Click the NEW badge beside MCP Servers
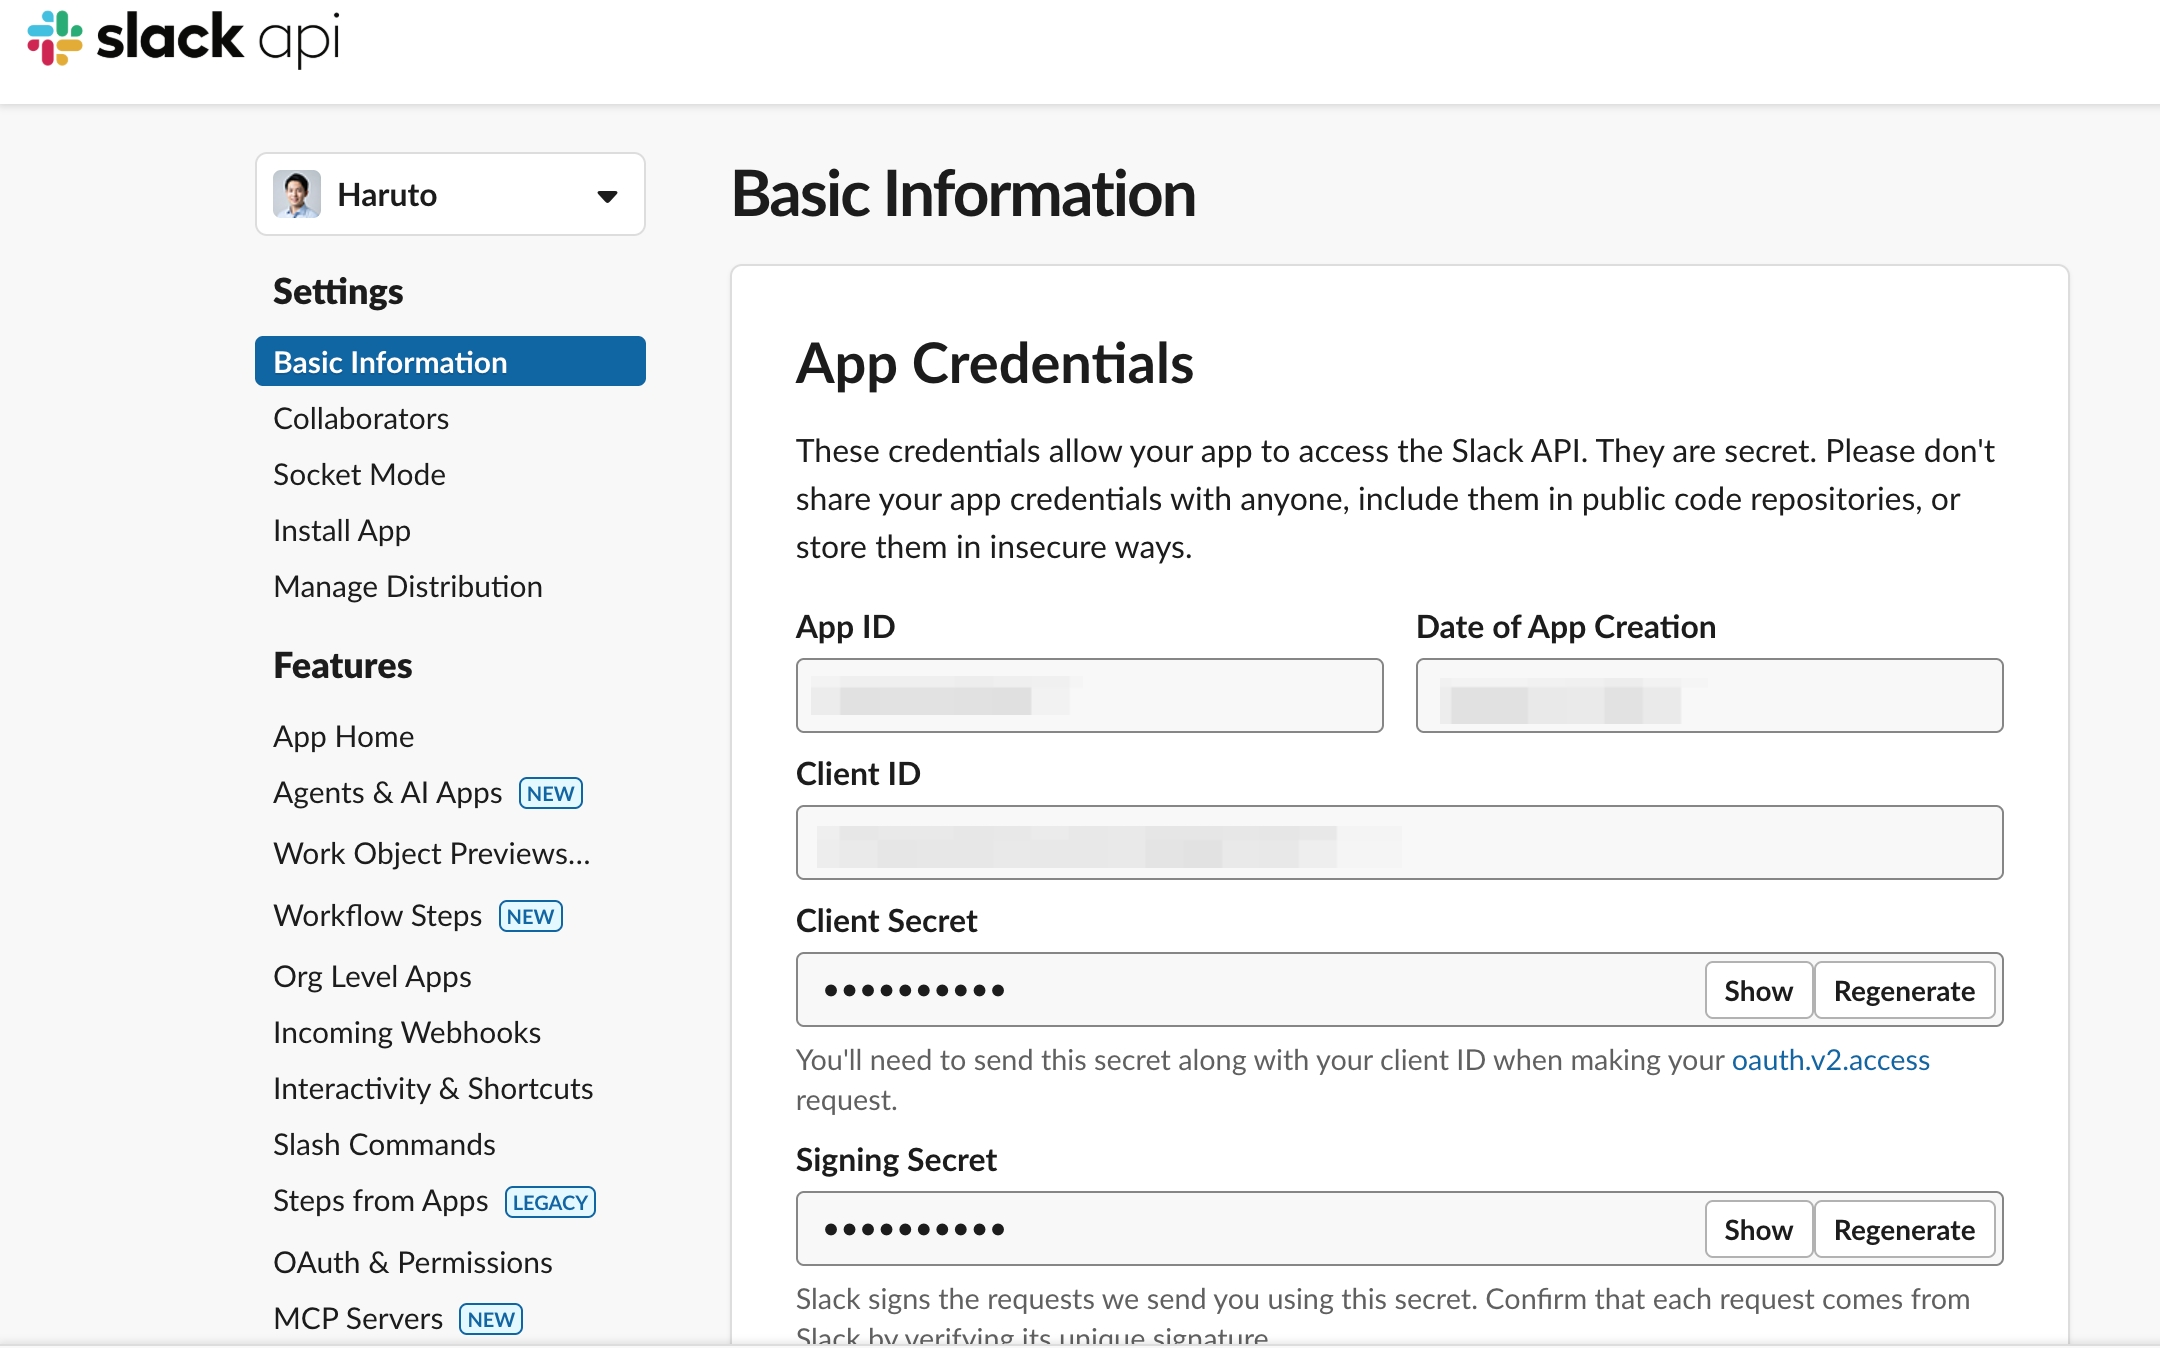Image resolution: width=2160 pixels, height=1348 pixels. tap(491, 1319)
